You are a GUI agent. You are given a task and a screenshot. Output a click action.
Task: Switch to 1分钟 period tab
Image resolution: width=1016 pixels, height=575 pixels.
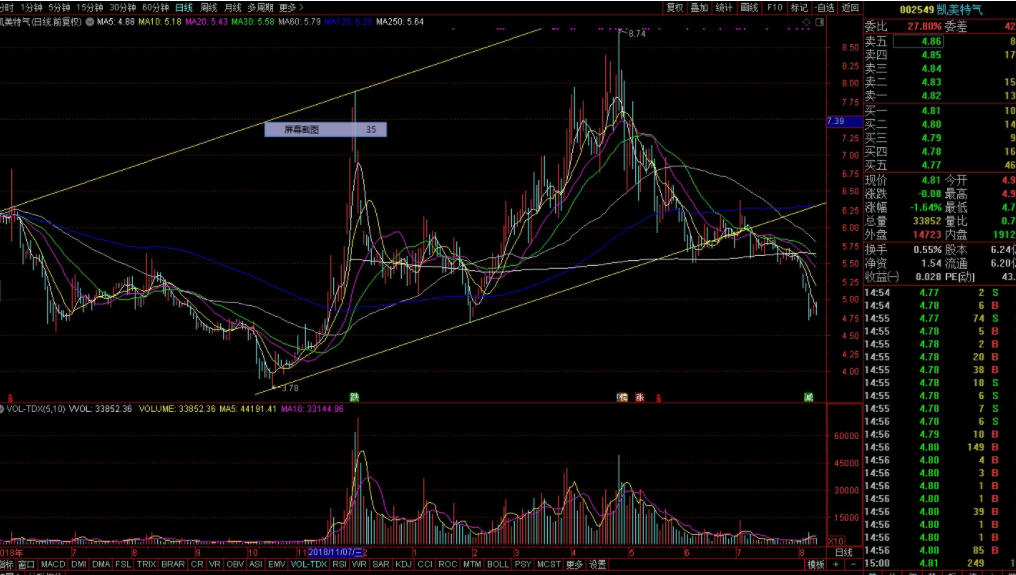point(31,8)
